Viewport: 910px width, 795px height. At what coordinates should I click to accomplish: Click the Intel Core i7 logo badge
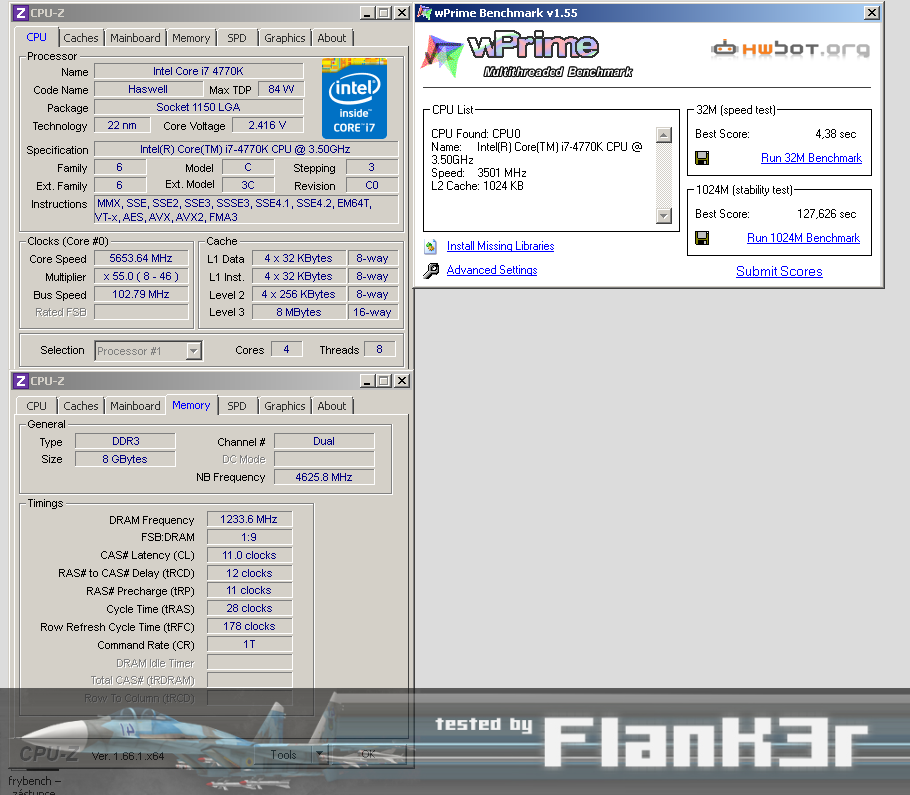(x=354, y=99)
